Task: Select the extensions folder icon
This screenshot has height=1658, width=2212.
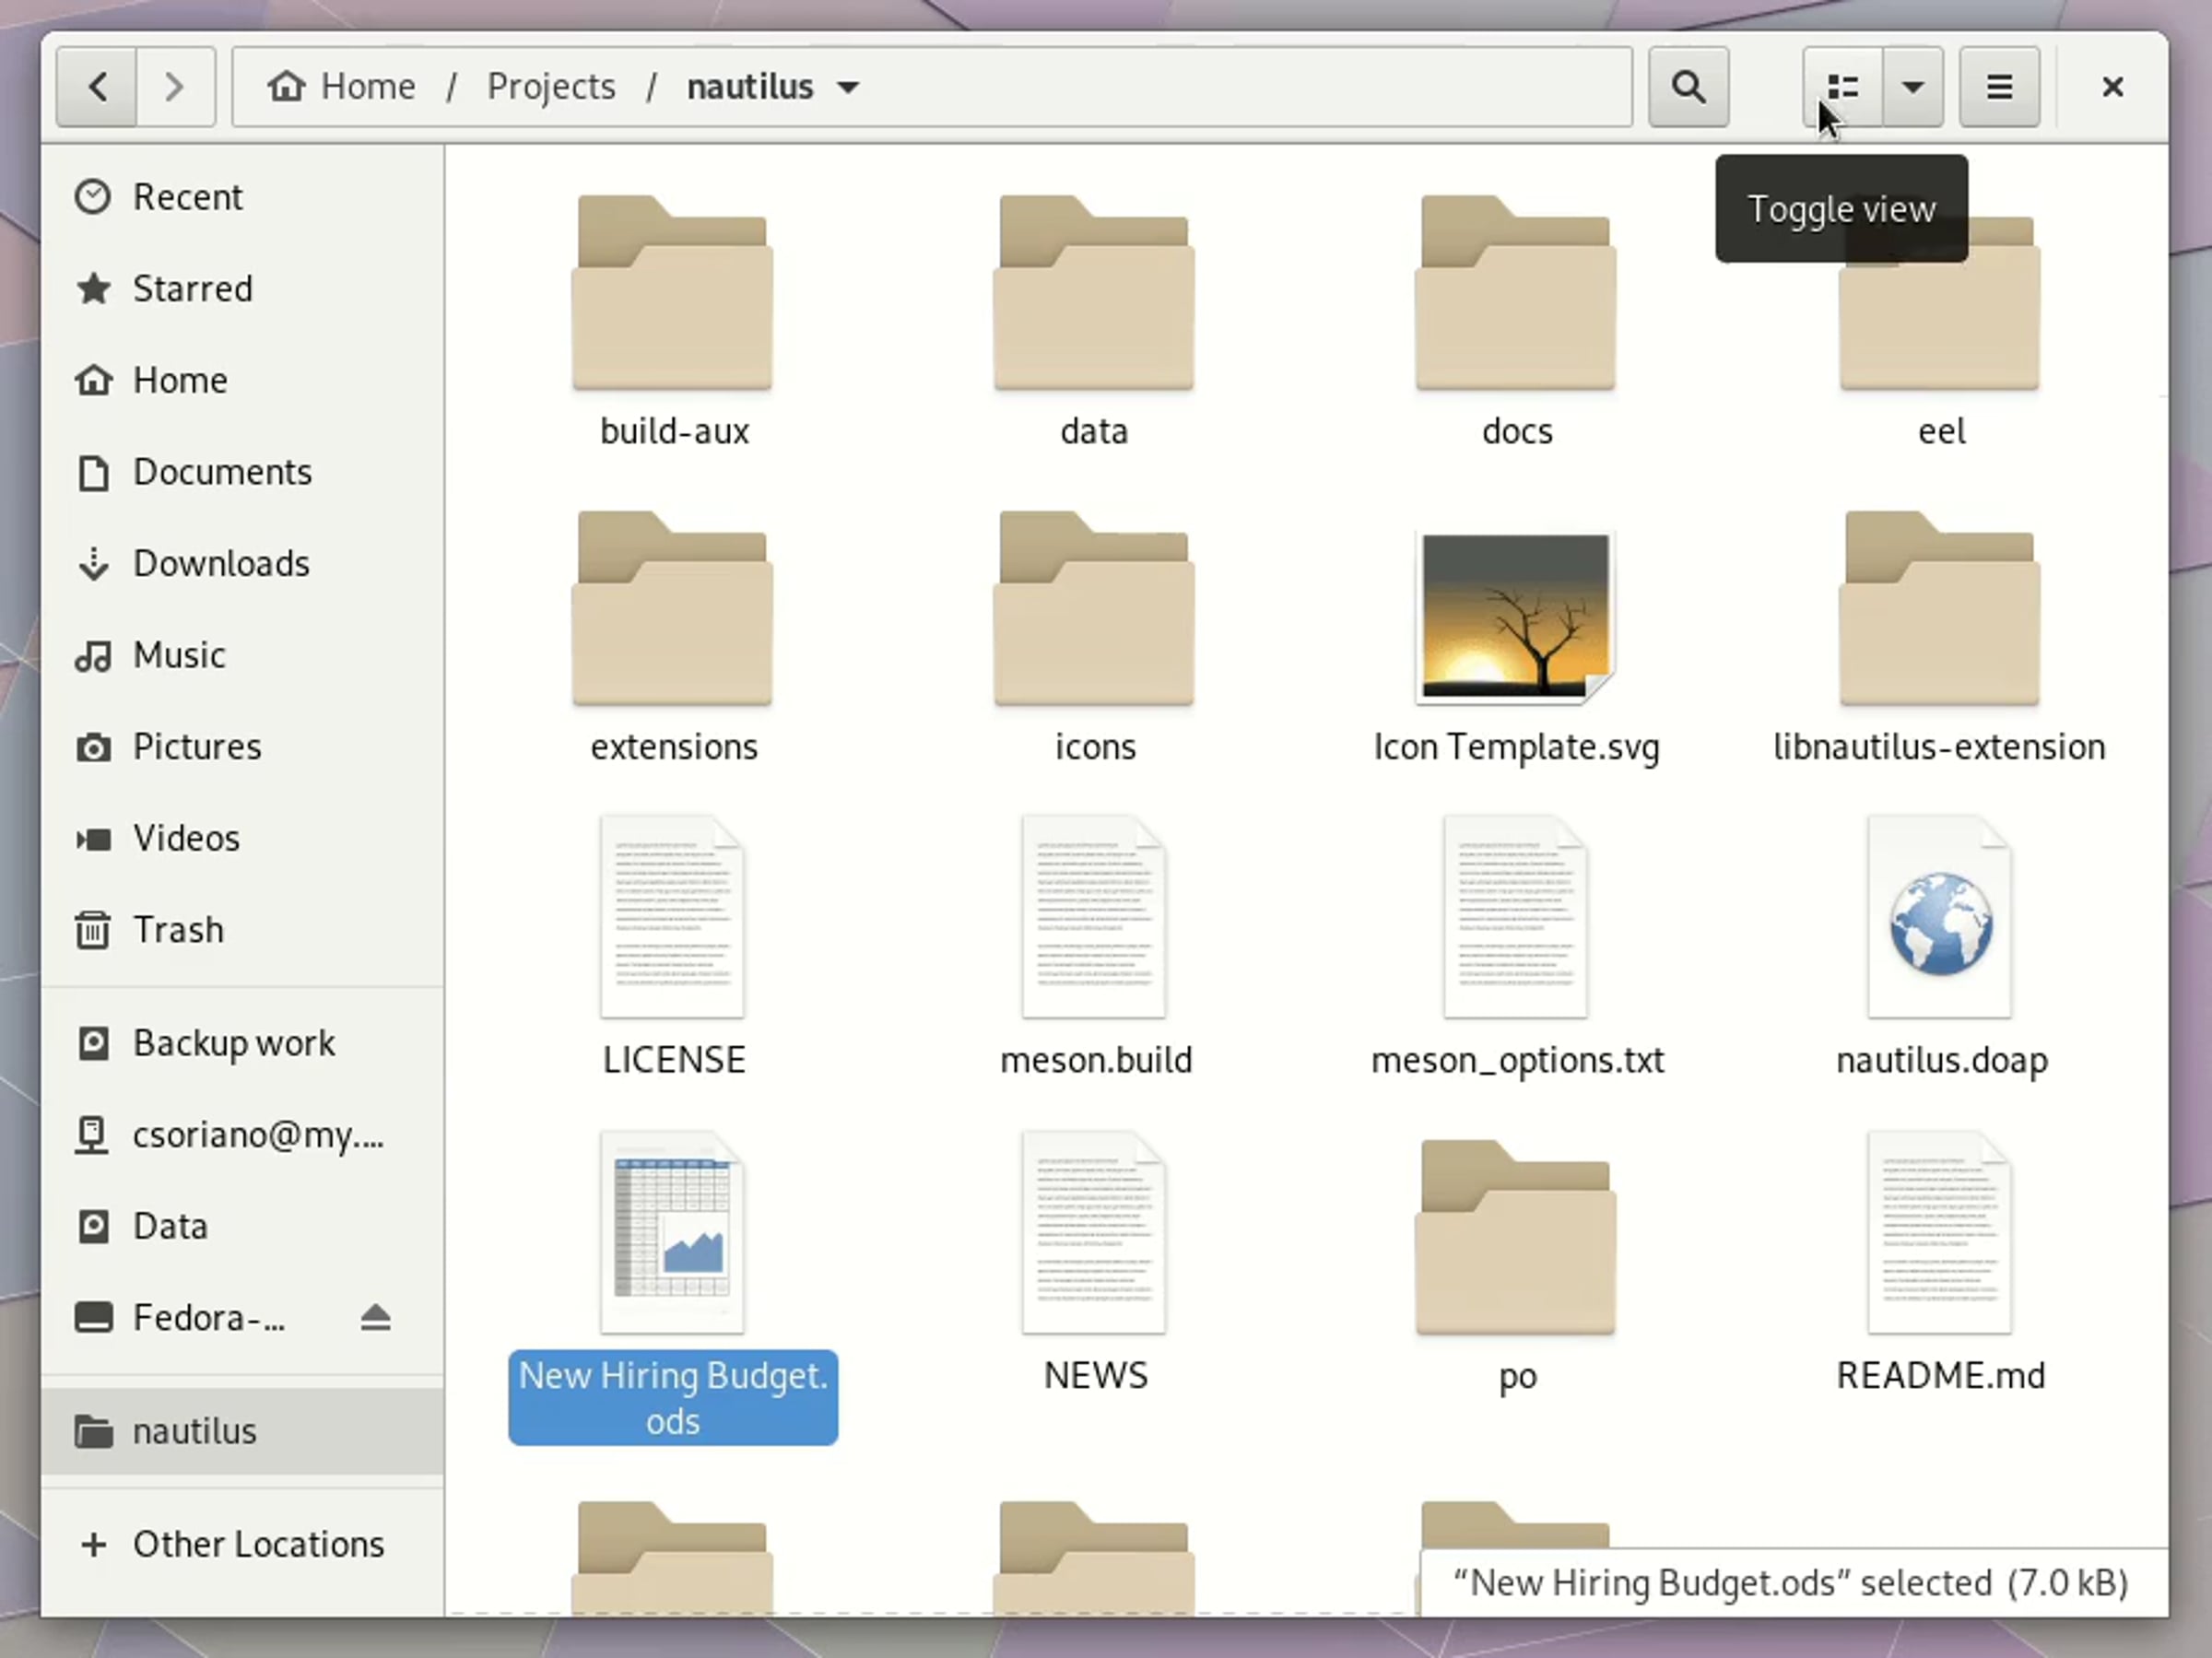Action: (x=672, y=608)
